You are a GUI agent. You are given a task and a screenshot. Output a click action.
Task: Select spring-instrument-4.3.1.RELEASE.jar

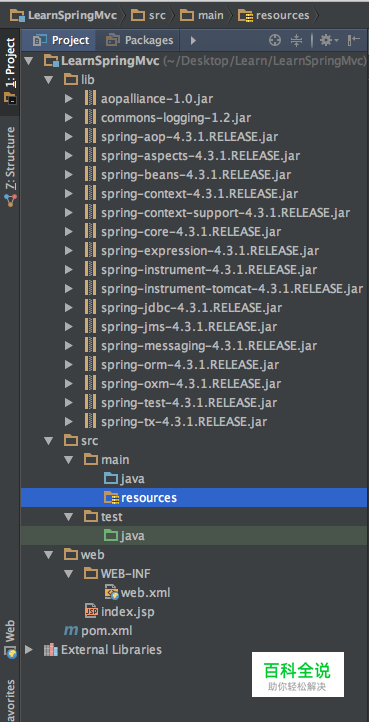coord(209,269)
